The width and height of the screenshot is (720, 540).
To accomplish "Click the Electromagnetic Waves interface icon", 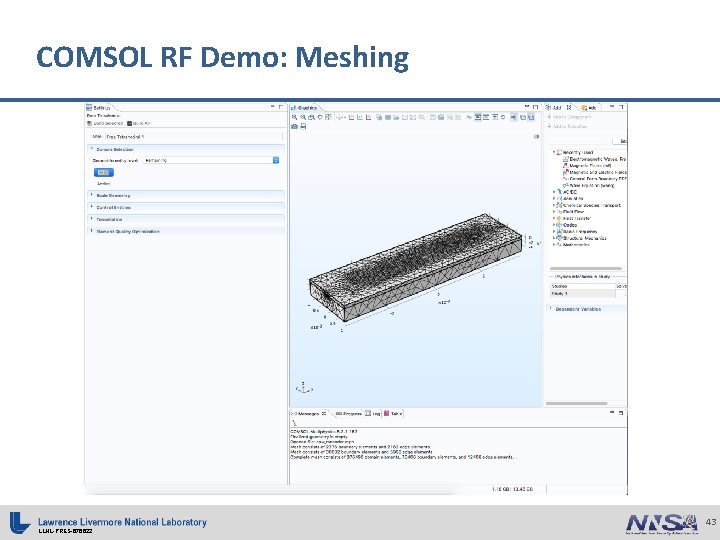I will tap(566, 159).
